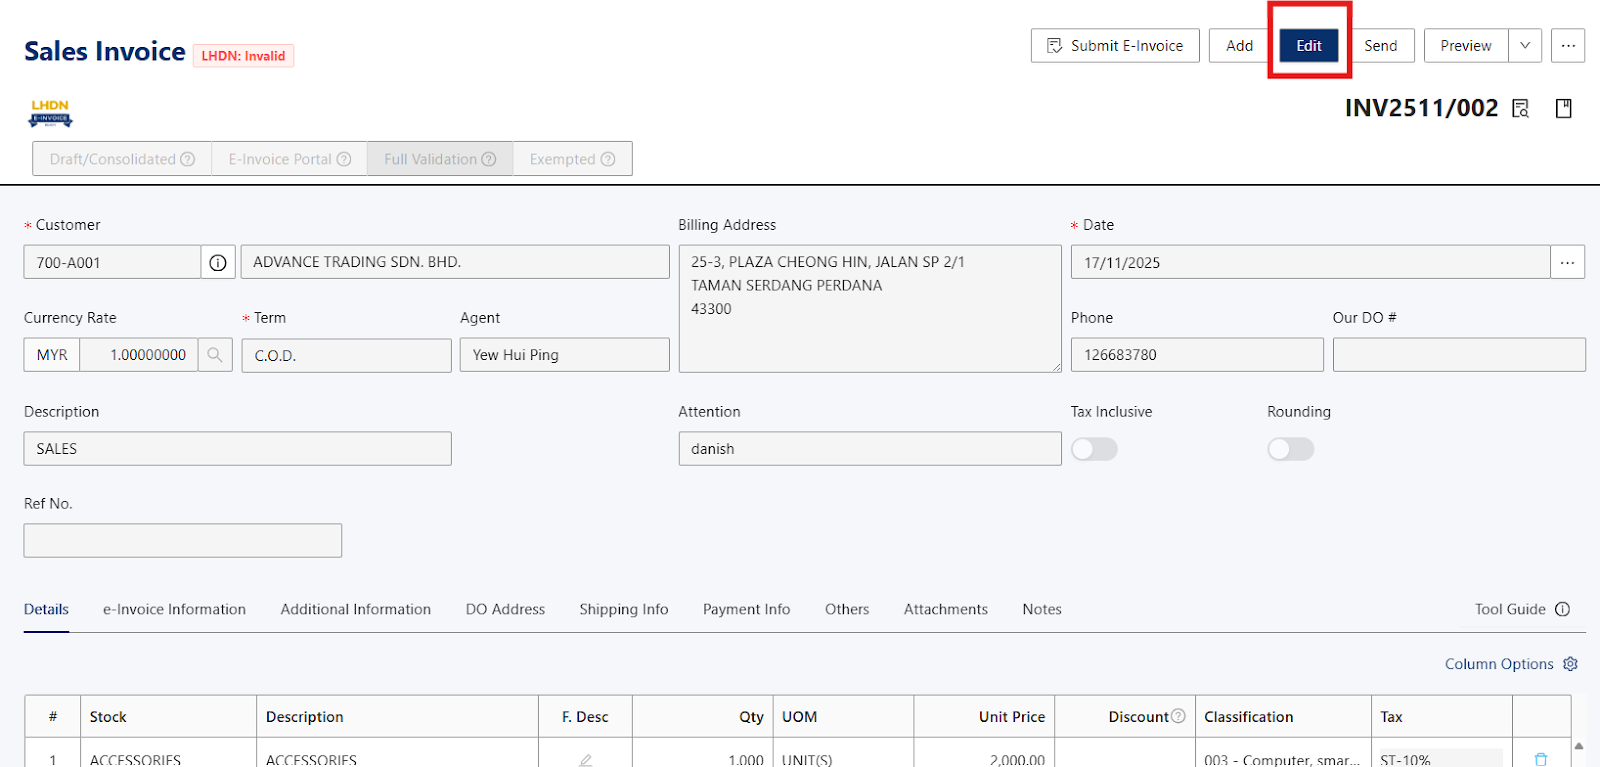Open the Agent field showing Yew Hui Ping

(565, 355)
